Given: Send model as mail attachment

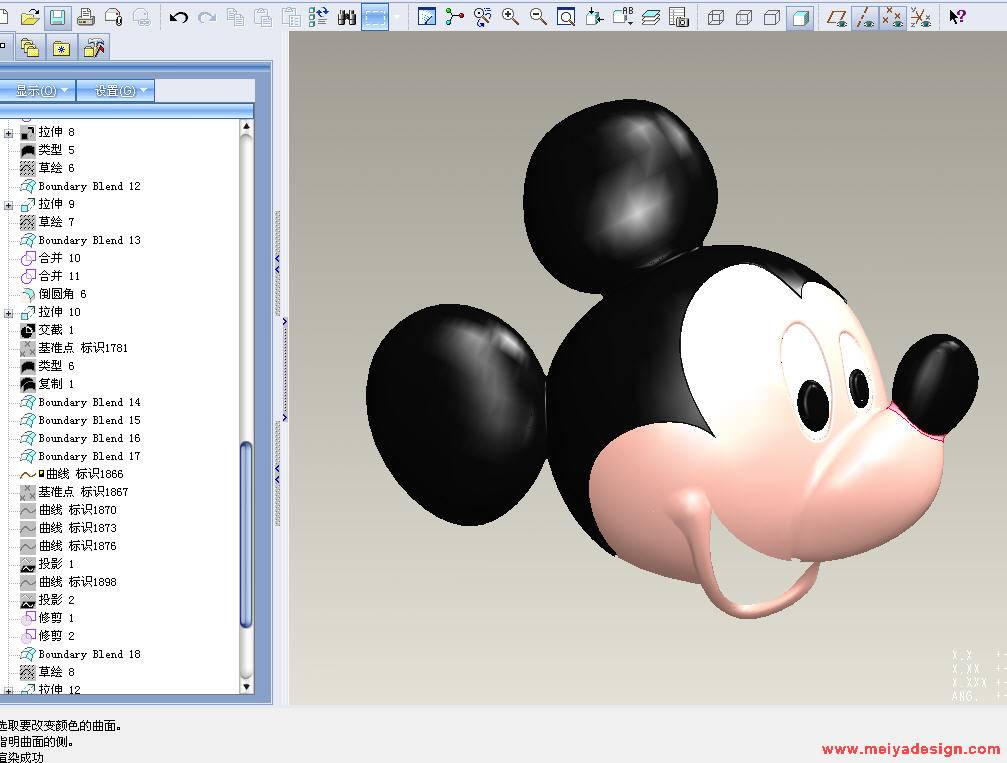Looking at the screenshot, I should pos(113,17).
